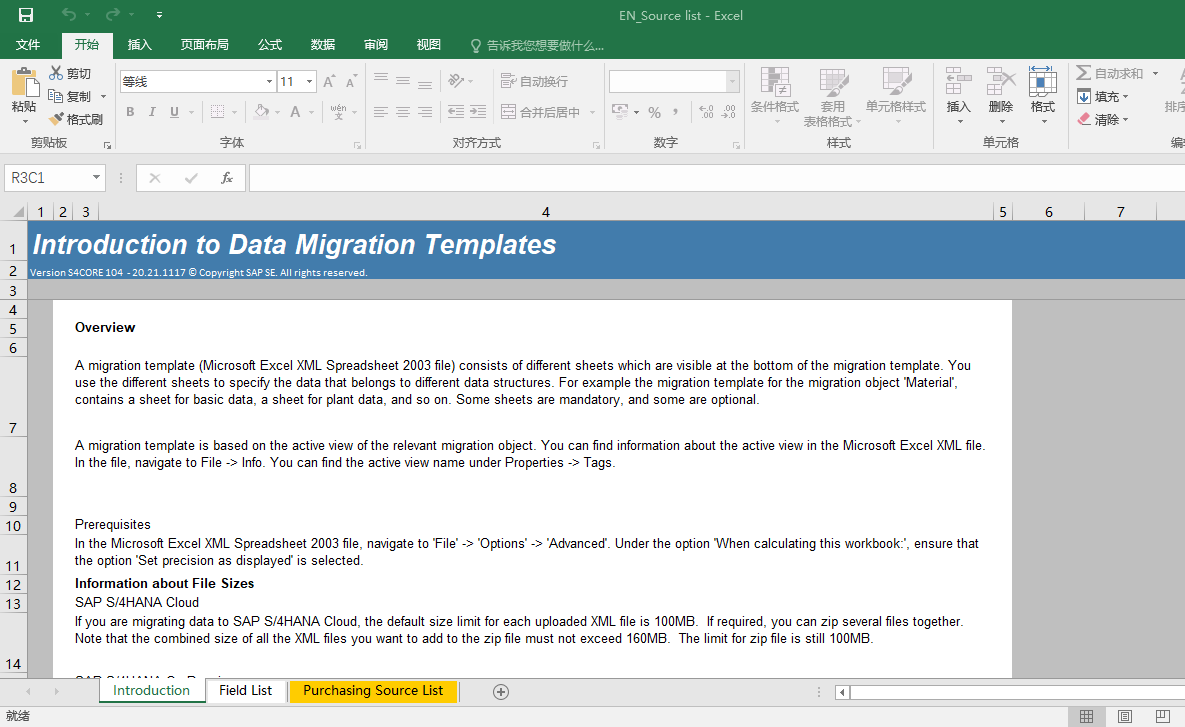This screenshot has height=727, width=1185.
Task: Open the 文件 menu
Action: coord(28,45)
